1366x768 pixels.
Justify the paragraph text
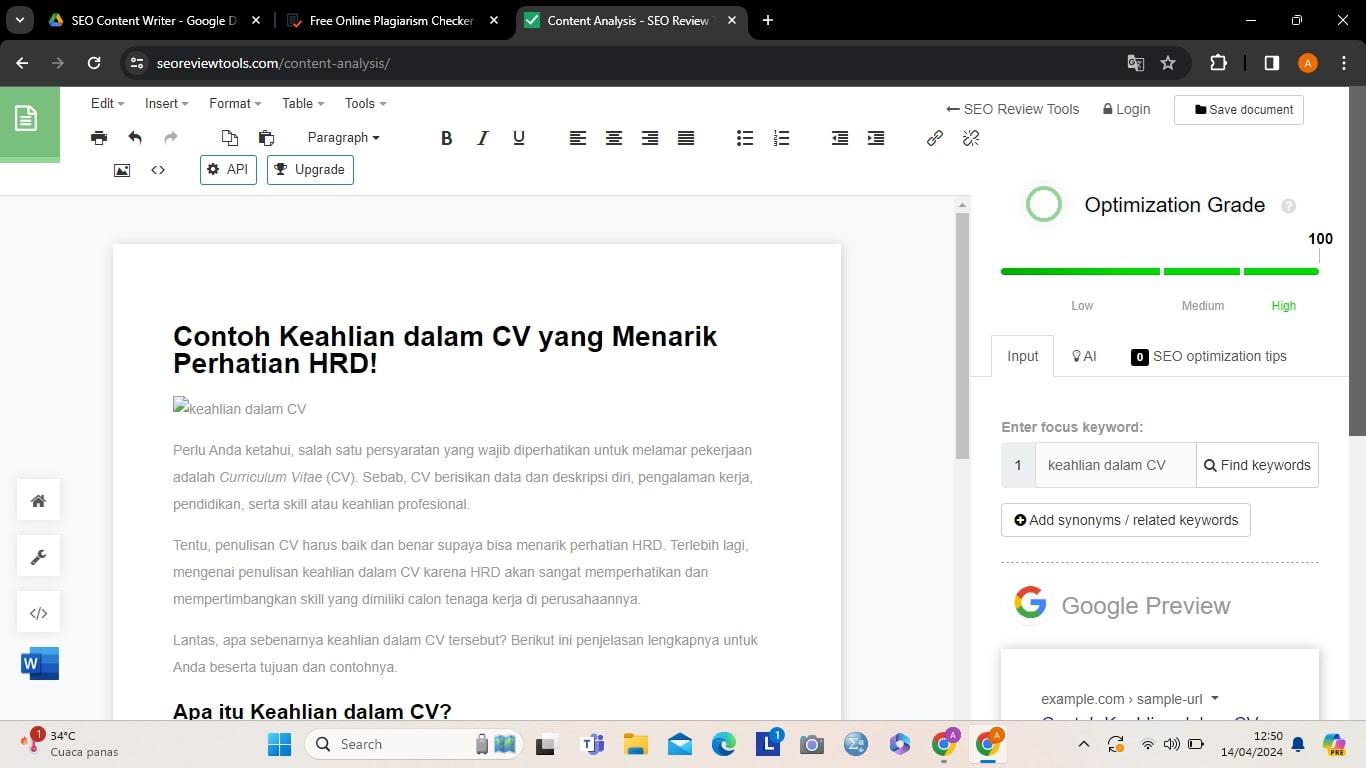click(686, 138)
